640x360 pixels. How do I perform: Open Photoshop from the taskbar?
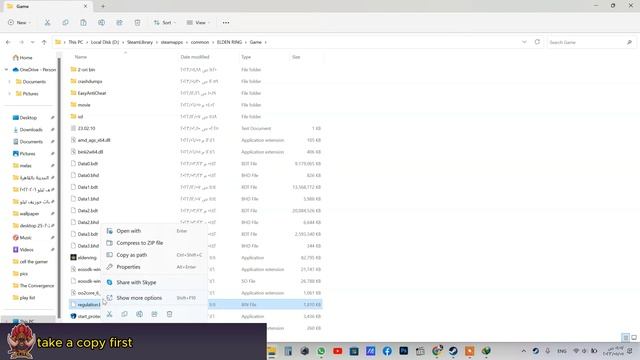[404, 351]
